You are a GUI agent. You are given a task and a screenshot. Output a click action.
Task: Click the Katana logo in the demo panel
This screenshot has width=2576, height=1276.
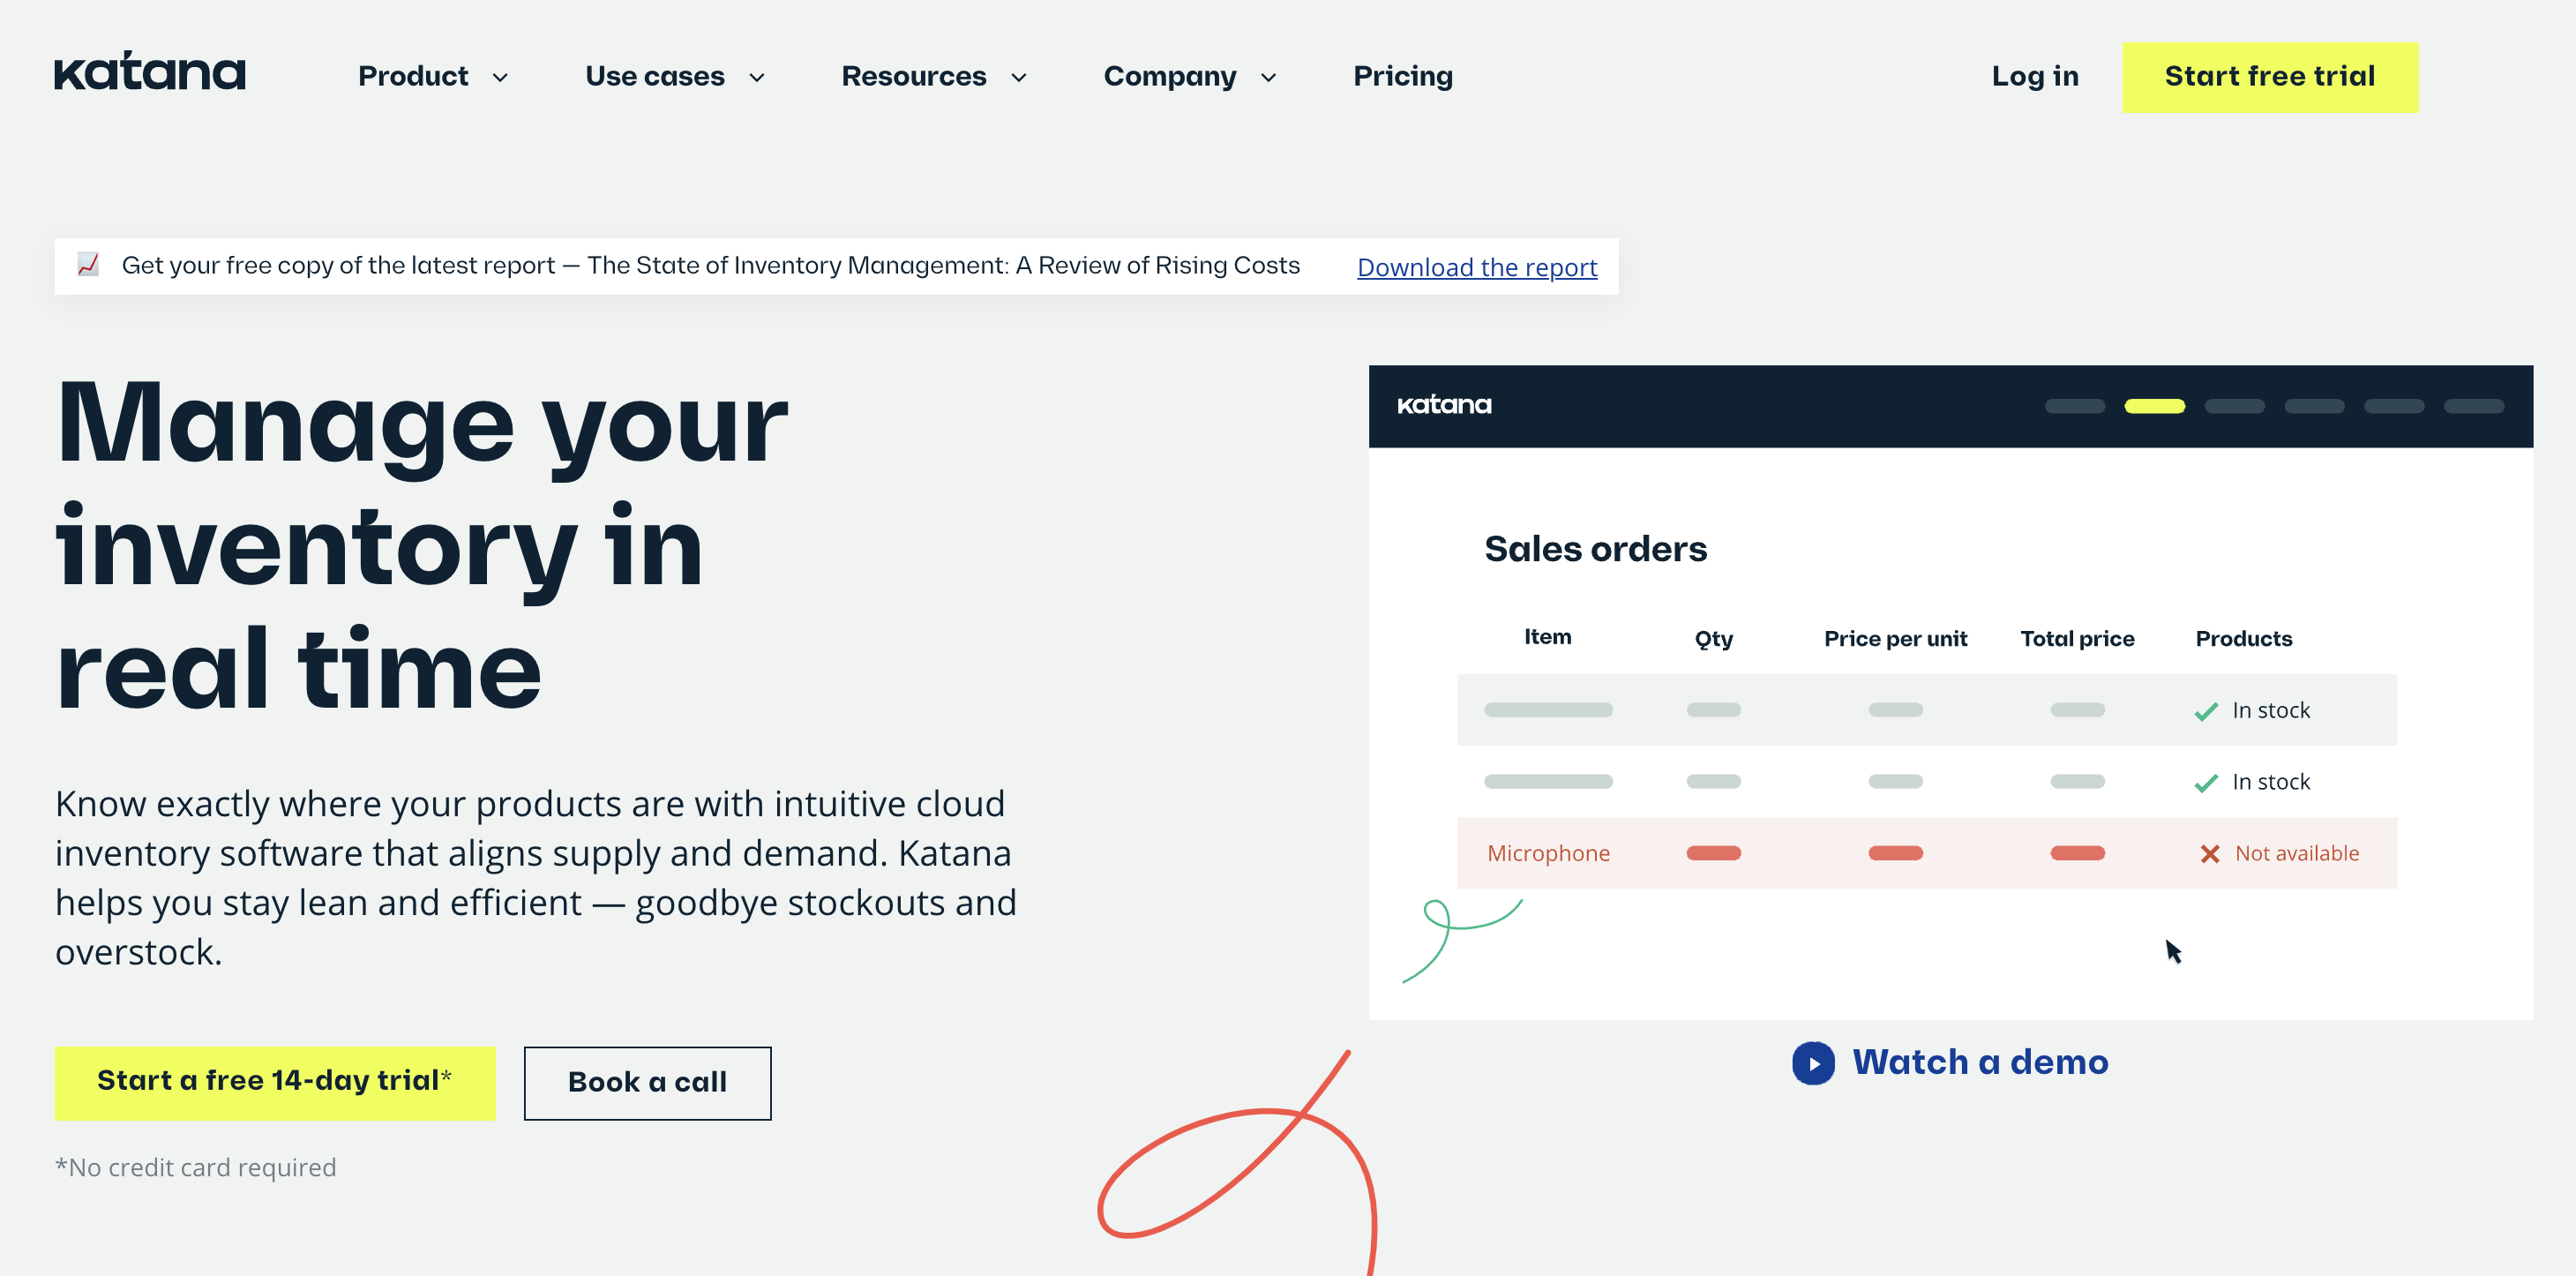tap(1443, 405)
